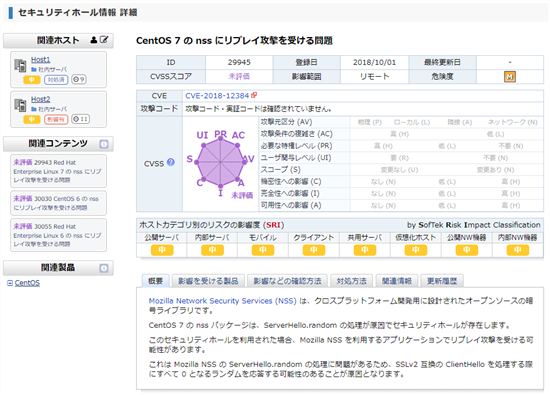This screenshot has width=550, height=395.
Task: Click the external link icon beside CVE-2018-12384
Action: coord(254,95)
